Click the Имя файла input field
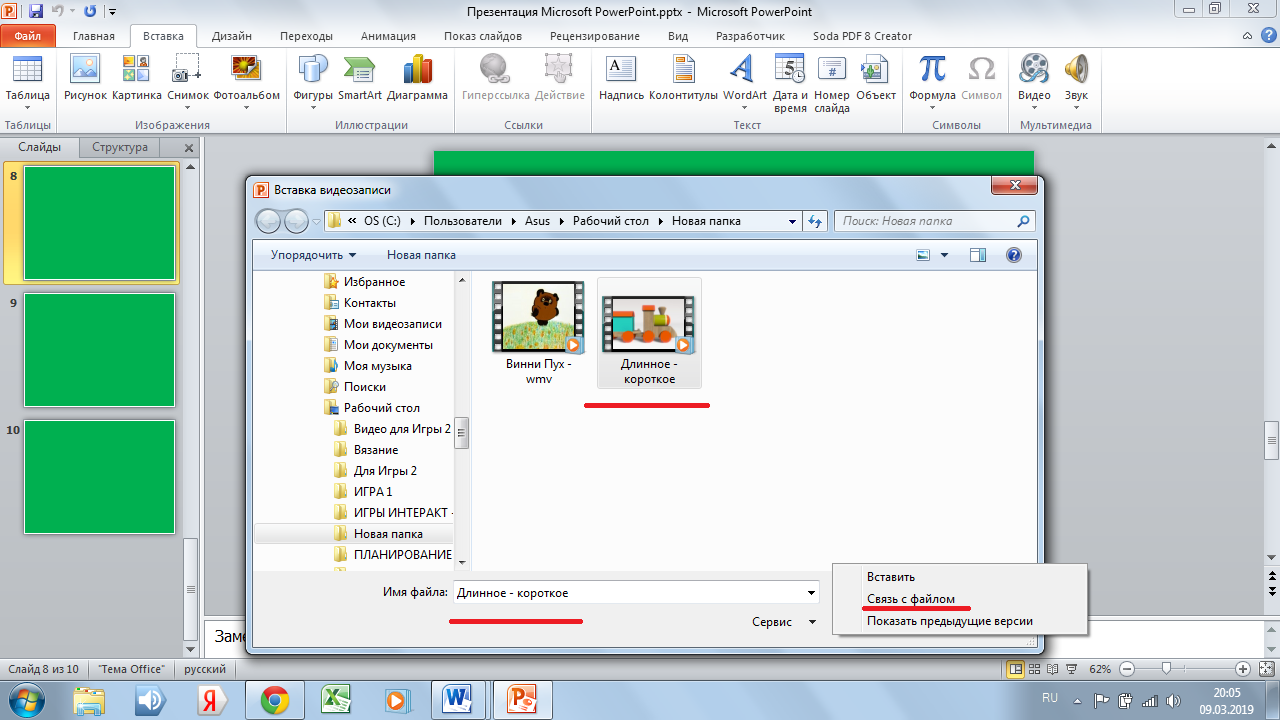Screen dimensions: 1280x720 click(628, 593)
